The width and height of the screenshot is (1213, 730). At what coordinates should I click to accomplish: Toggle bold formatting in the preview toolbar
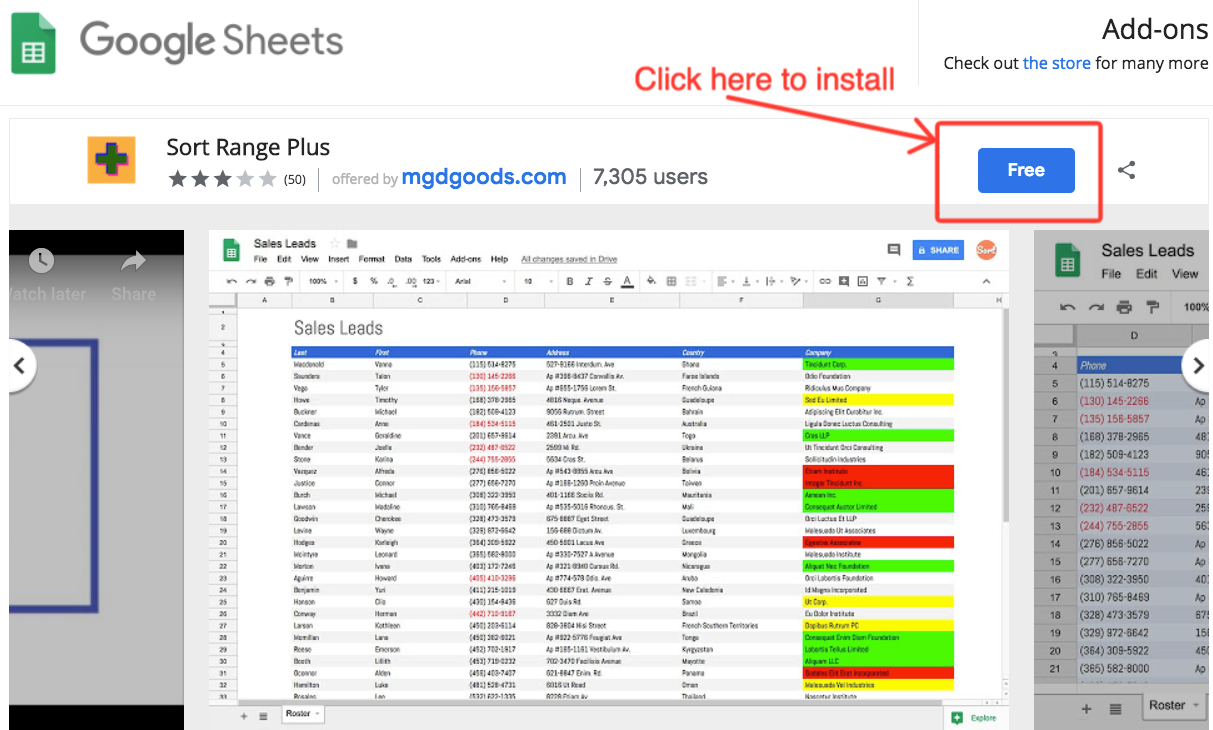pyautogui.click(x=569, y=281)
